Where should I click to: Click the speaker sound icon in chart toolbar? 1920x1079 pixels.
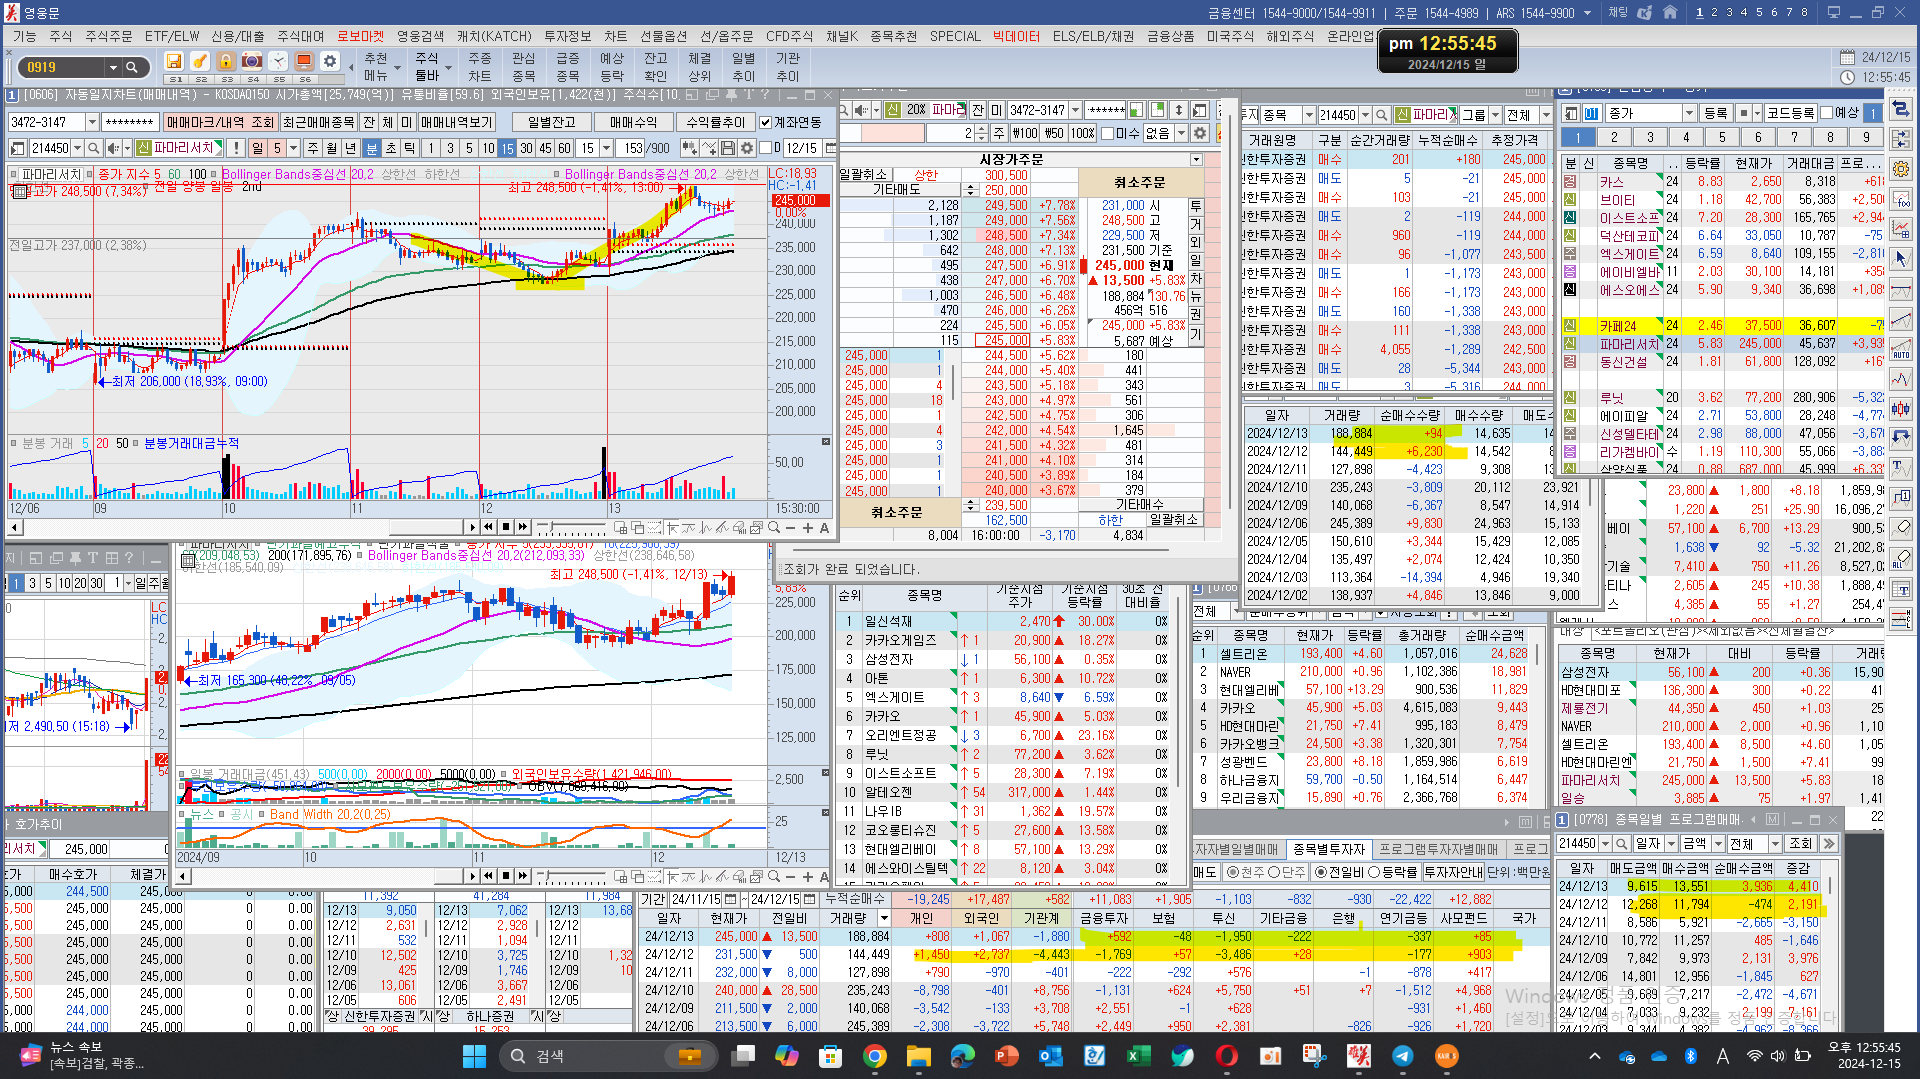coord(114,148)
